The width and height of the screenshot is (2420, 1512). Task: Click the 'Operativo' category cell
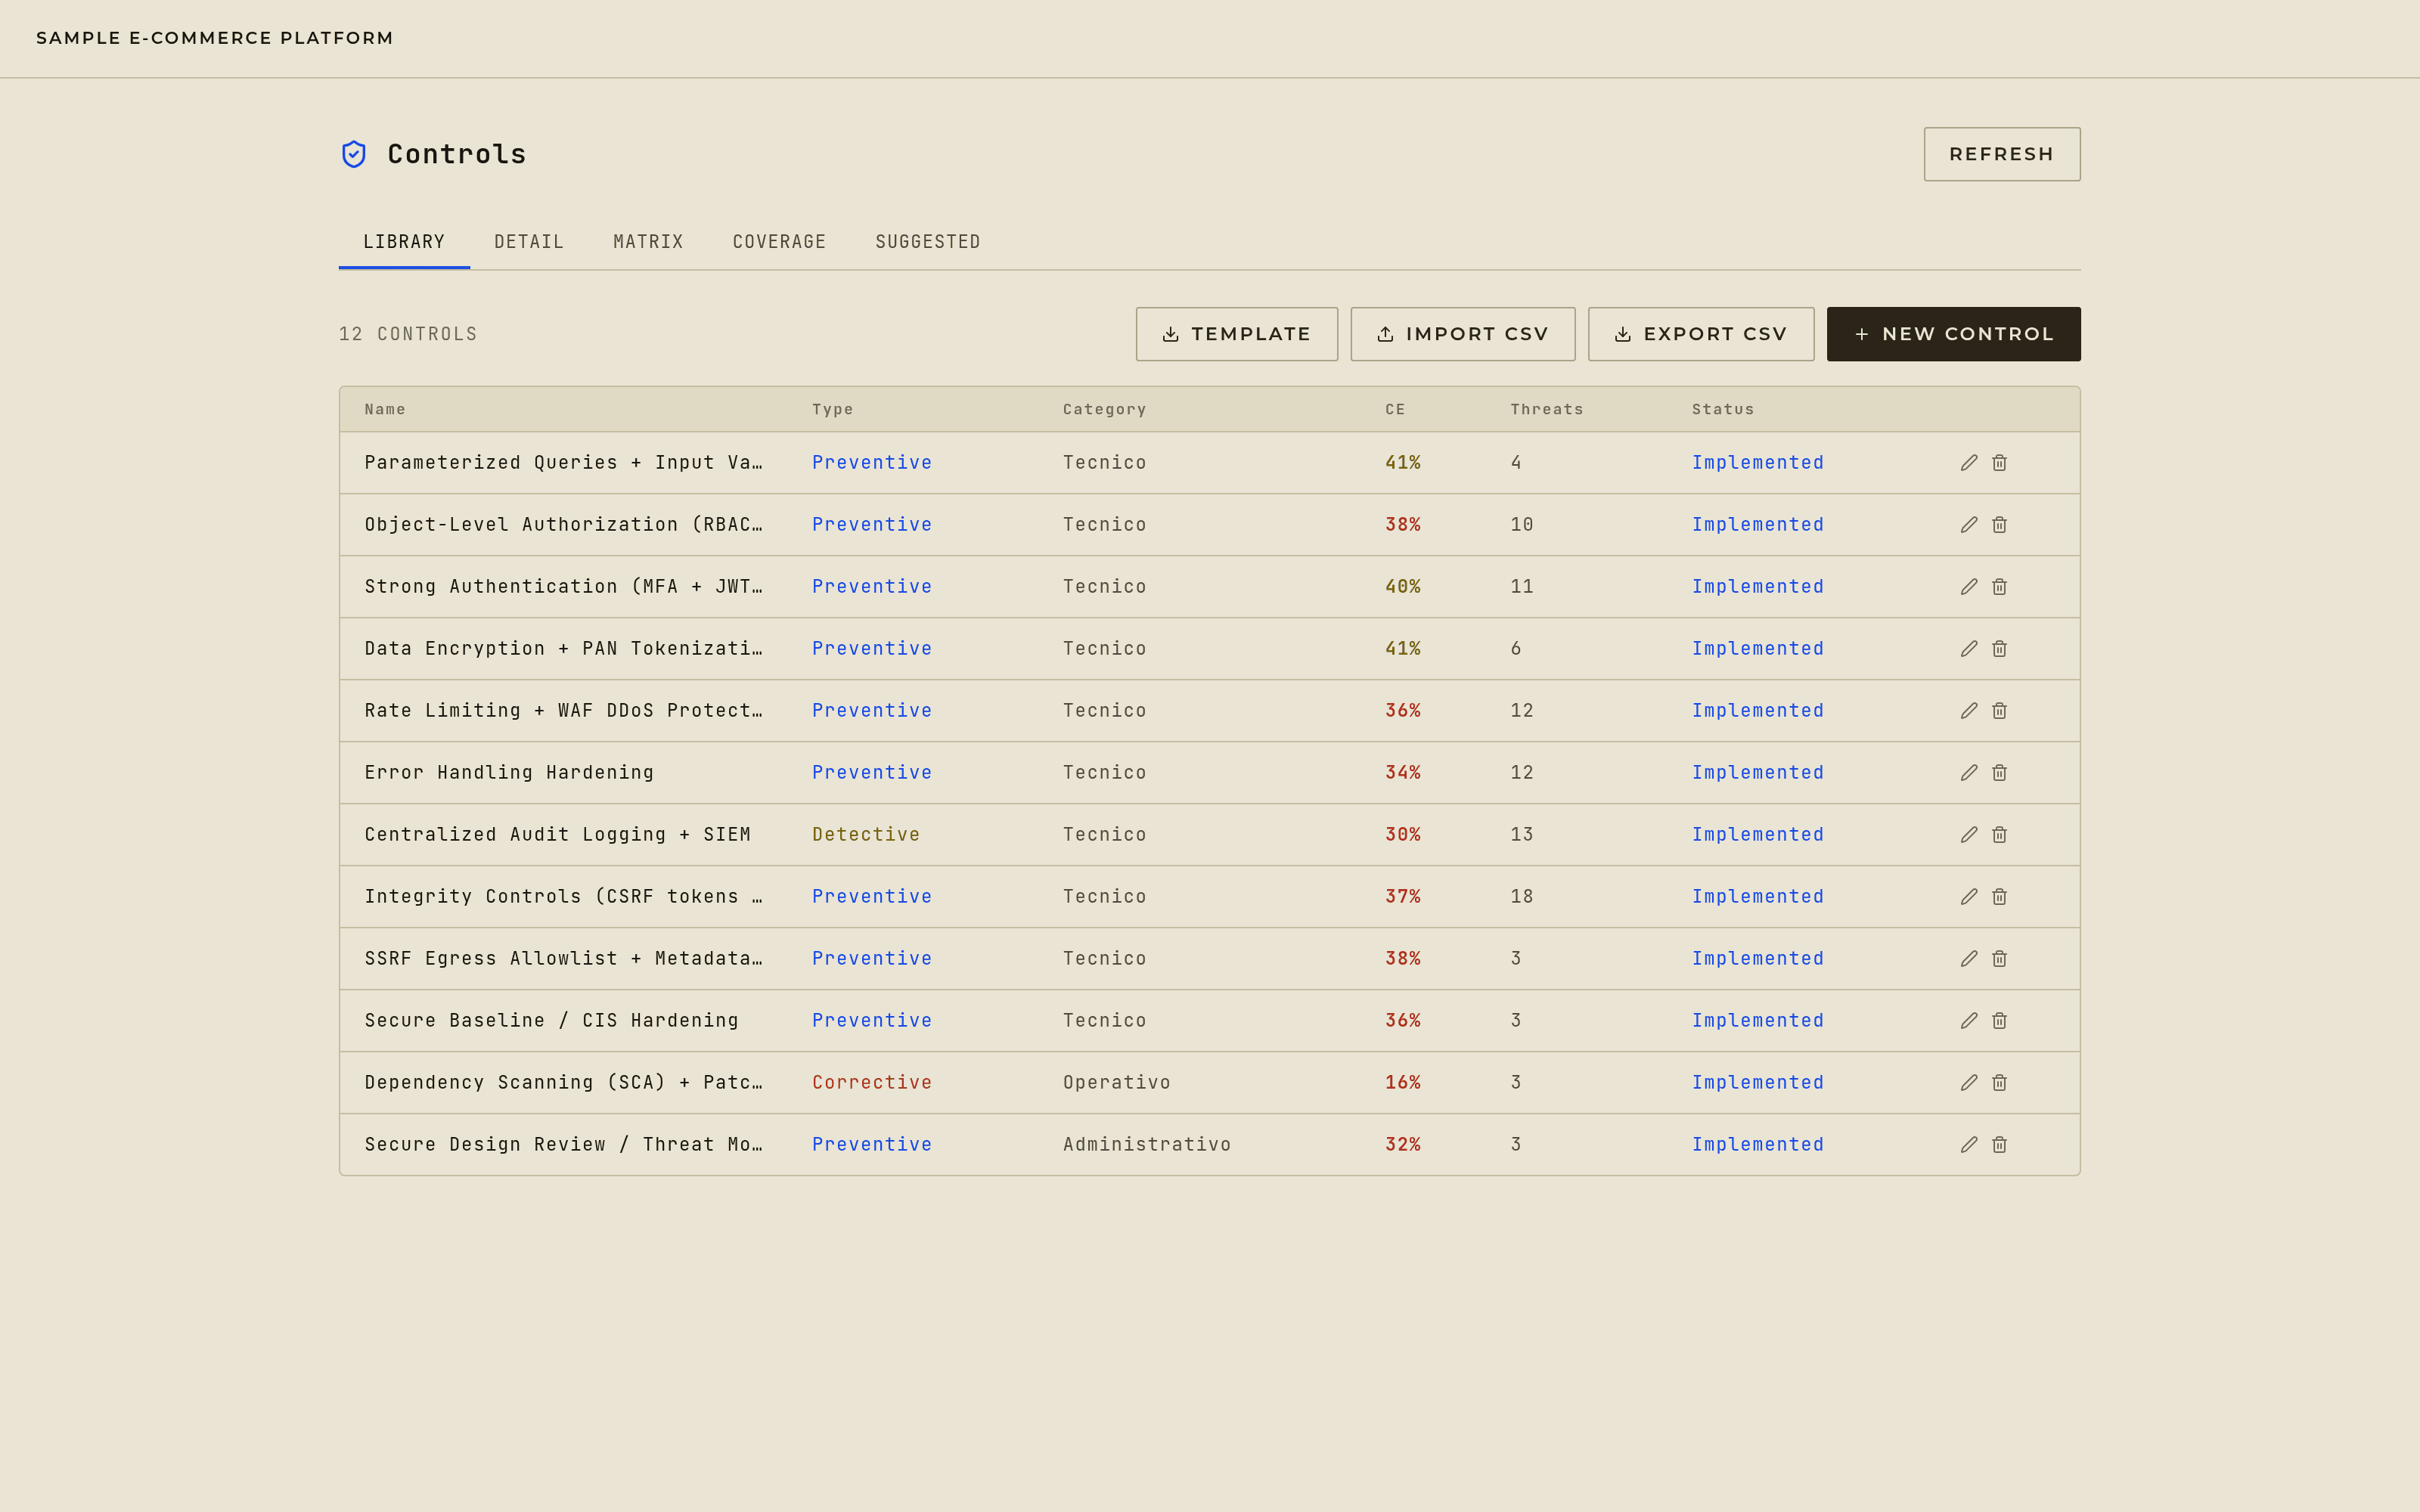[x=1116, y=1083]
